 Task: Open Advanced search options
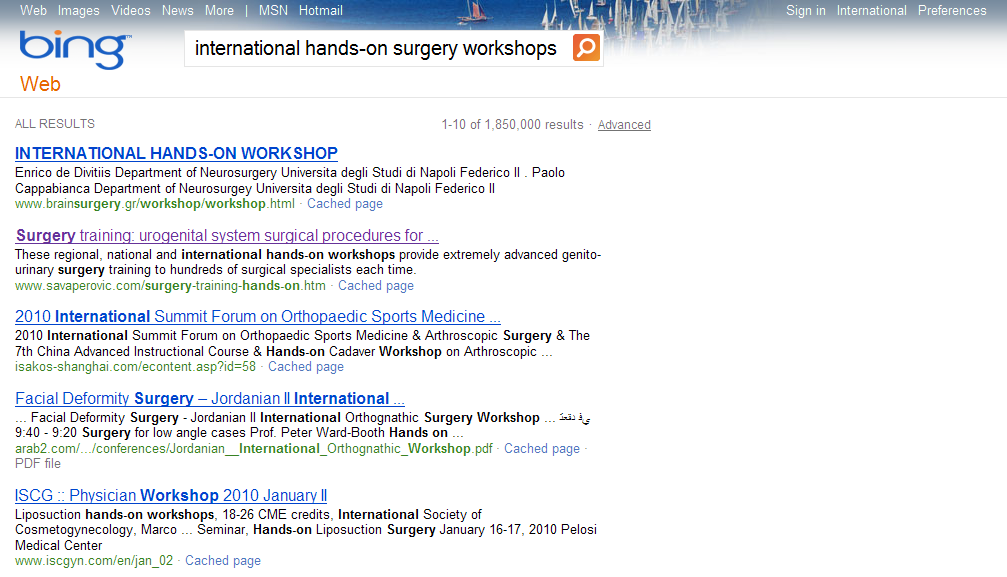(624, 125)
